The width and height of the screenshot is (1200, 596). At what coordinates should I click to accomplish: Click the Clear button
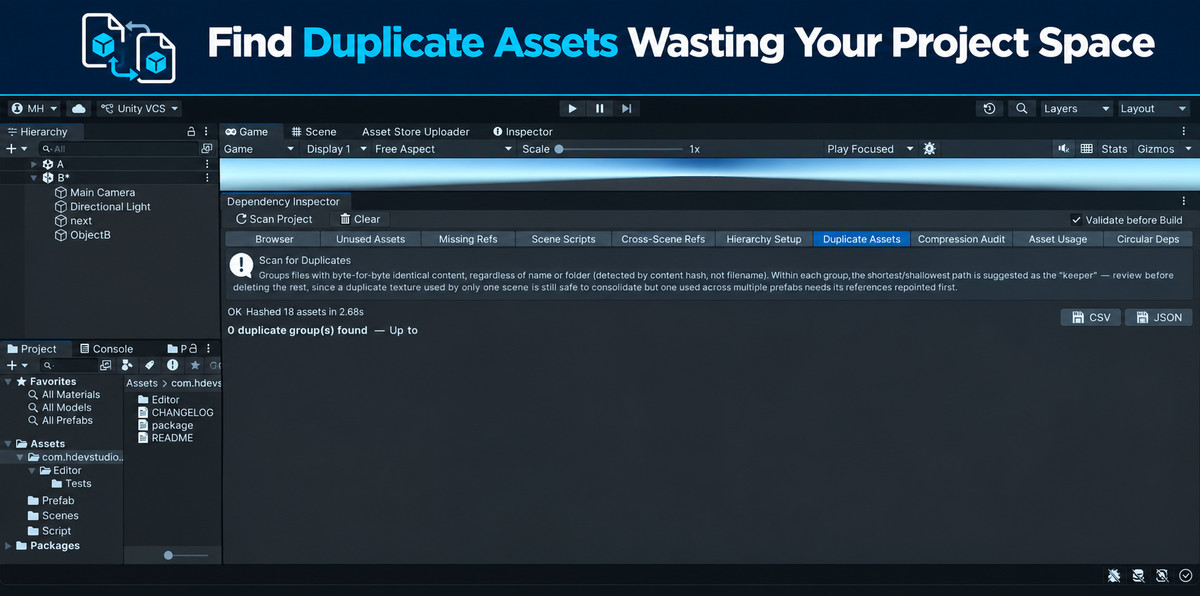point(359,219)
